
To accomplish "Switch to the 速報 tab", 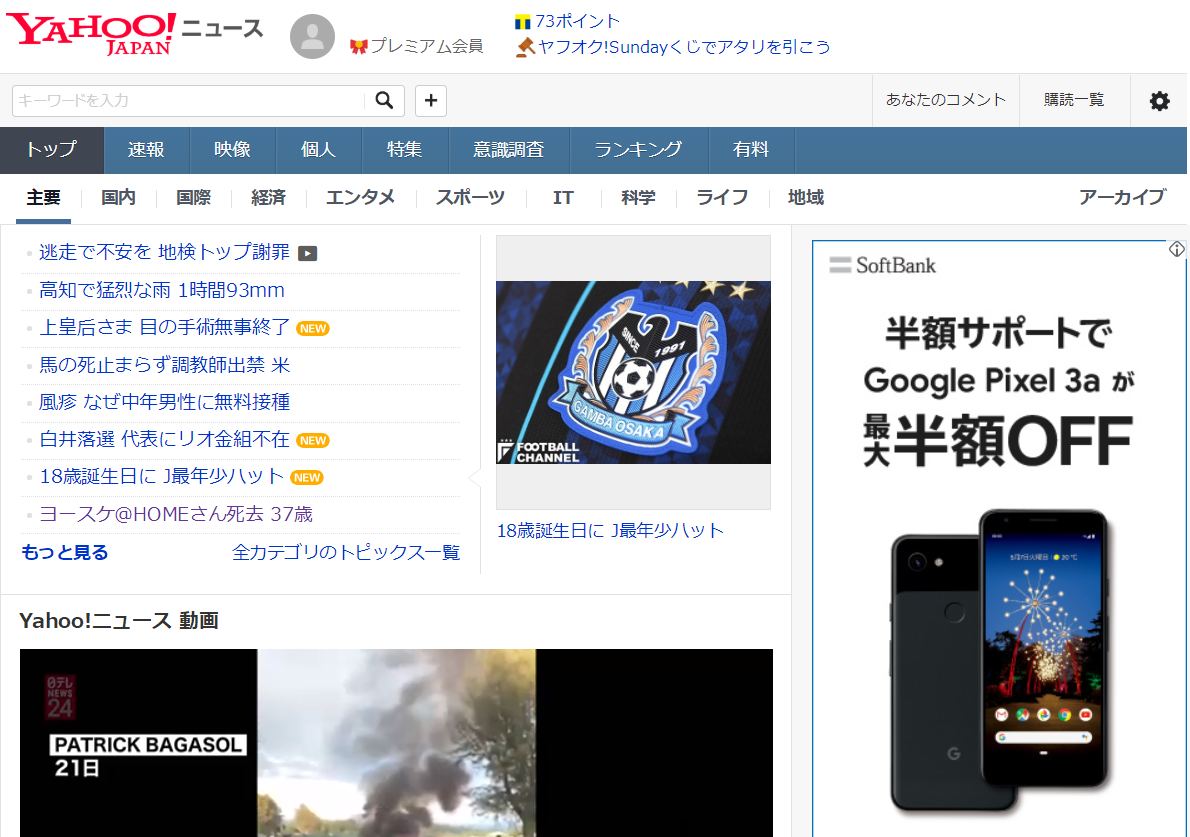I will (146, 150).
